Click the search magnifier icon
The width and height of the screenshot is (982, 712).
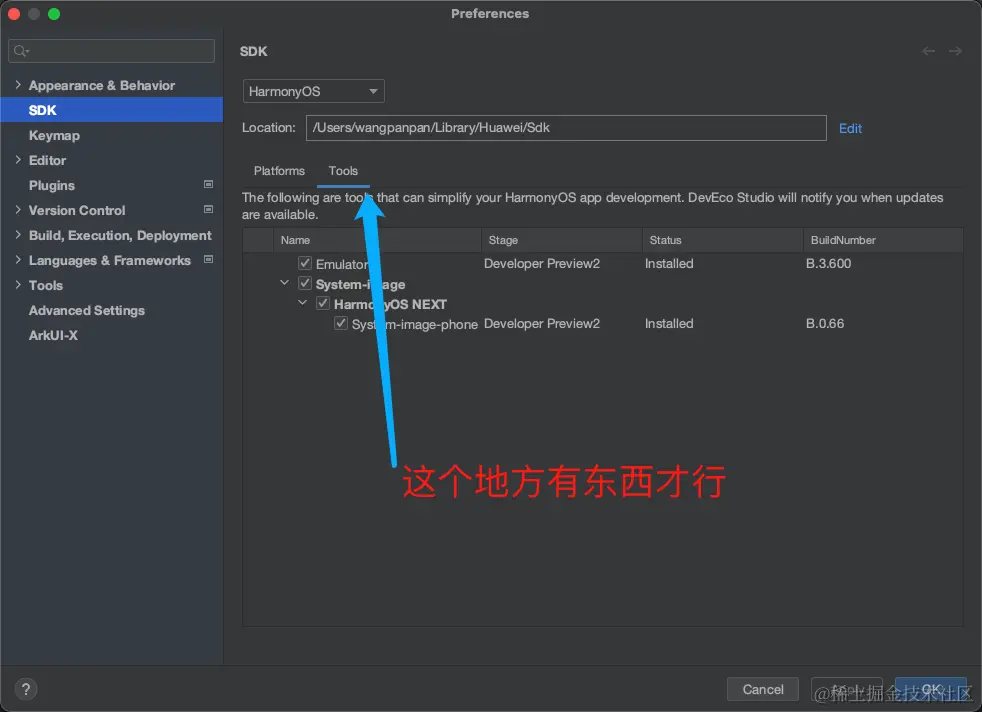point(20,51)
